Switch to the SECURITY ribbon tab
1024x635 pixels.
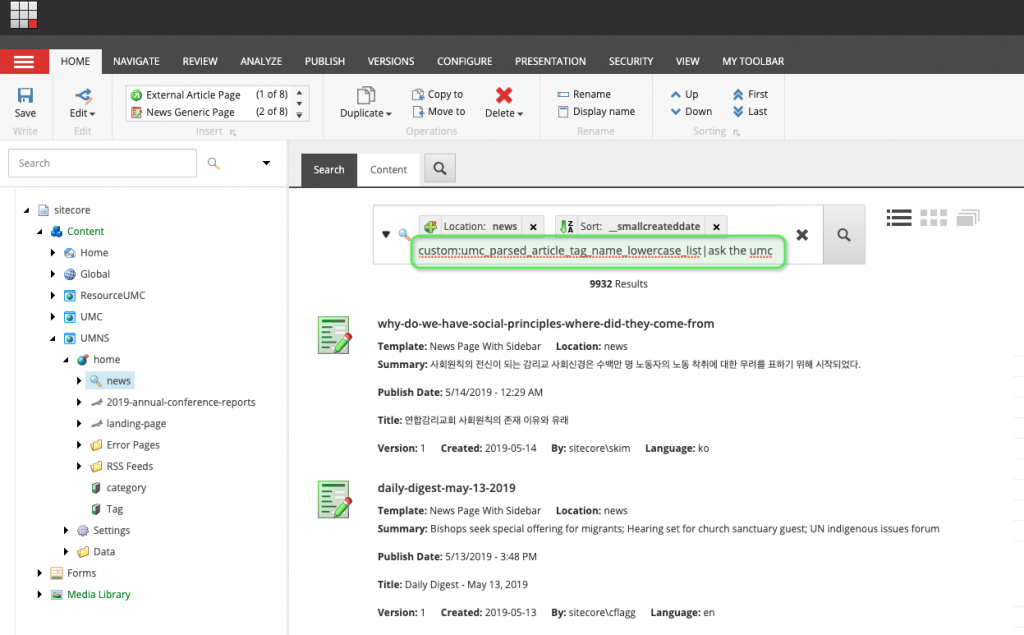[631, 61]
